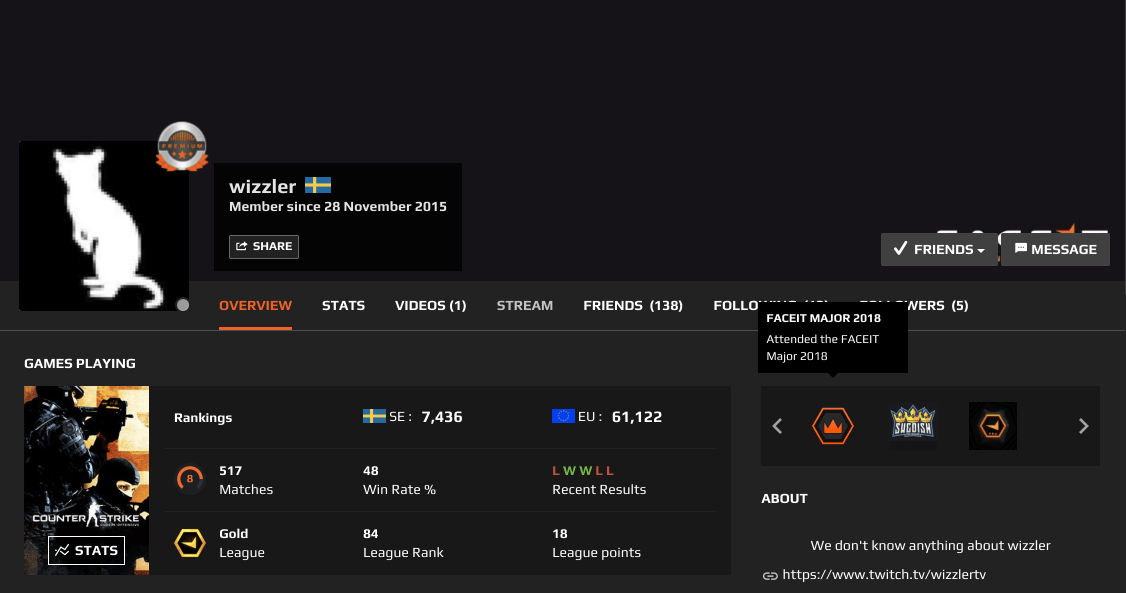
Task: Click the grey offline status dot
Action: pyautogui.click(x=183, y=305)
